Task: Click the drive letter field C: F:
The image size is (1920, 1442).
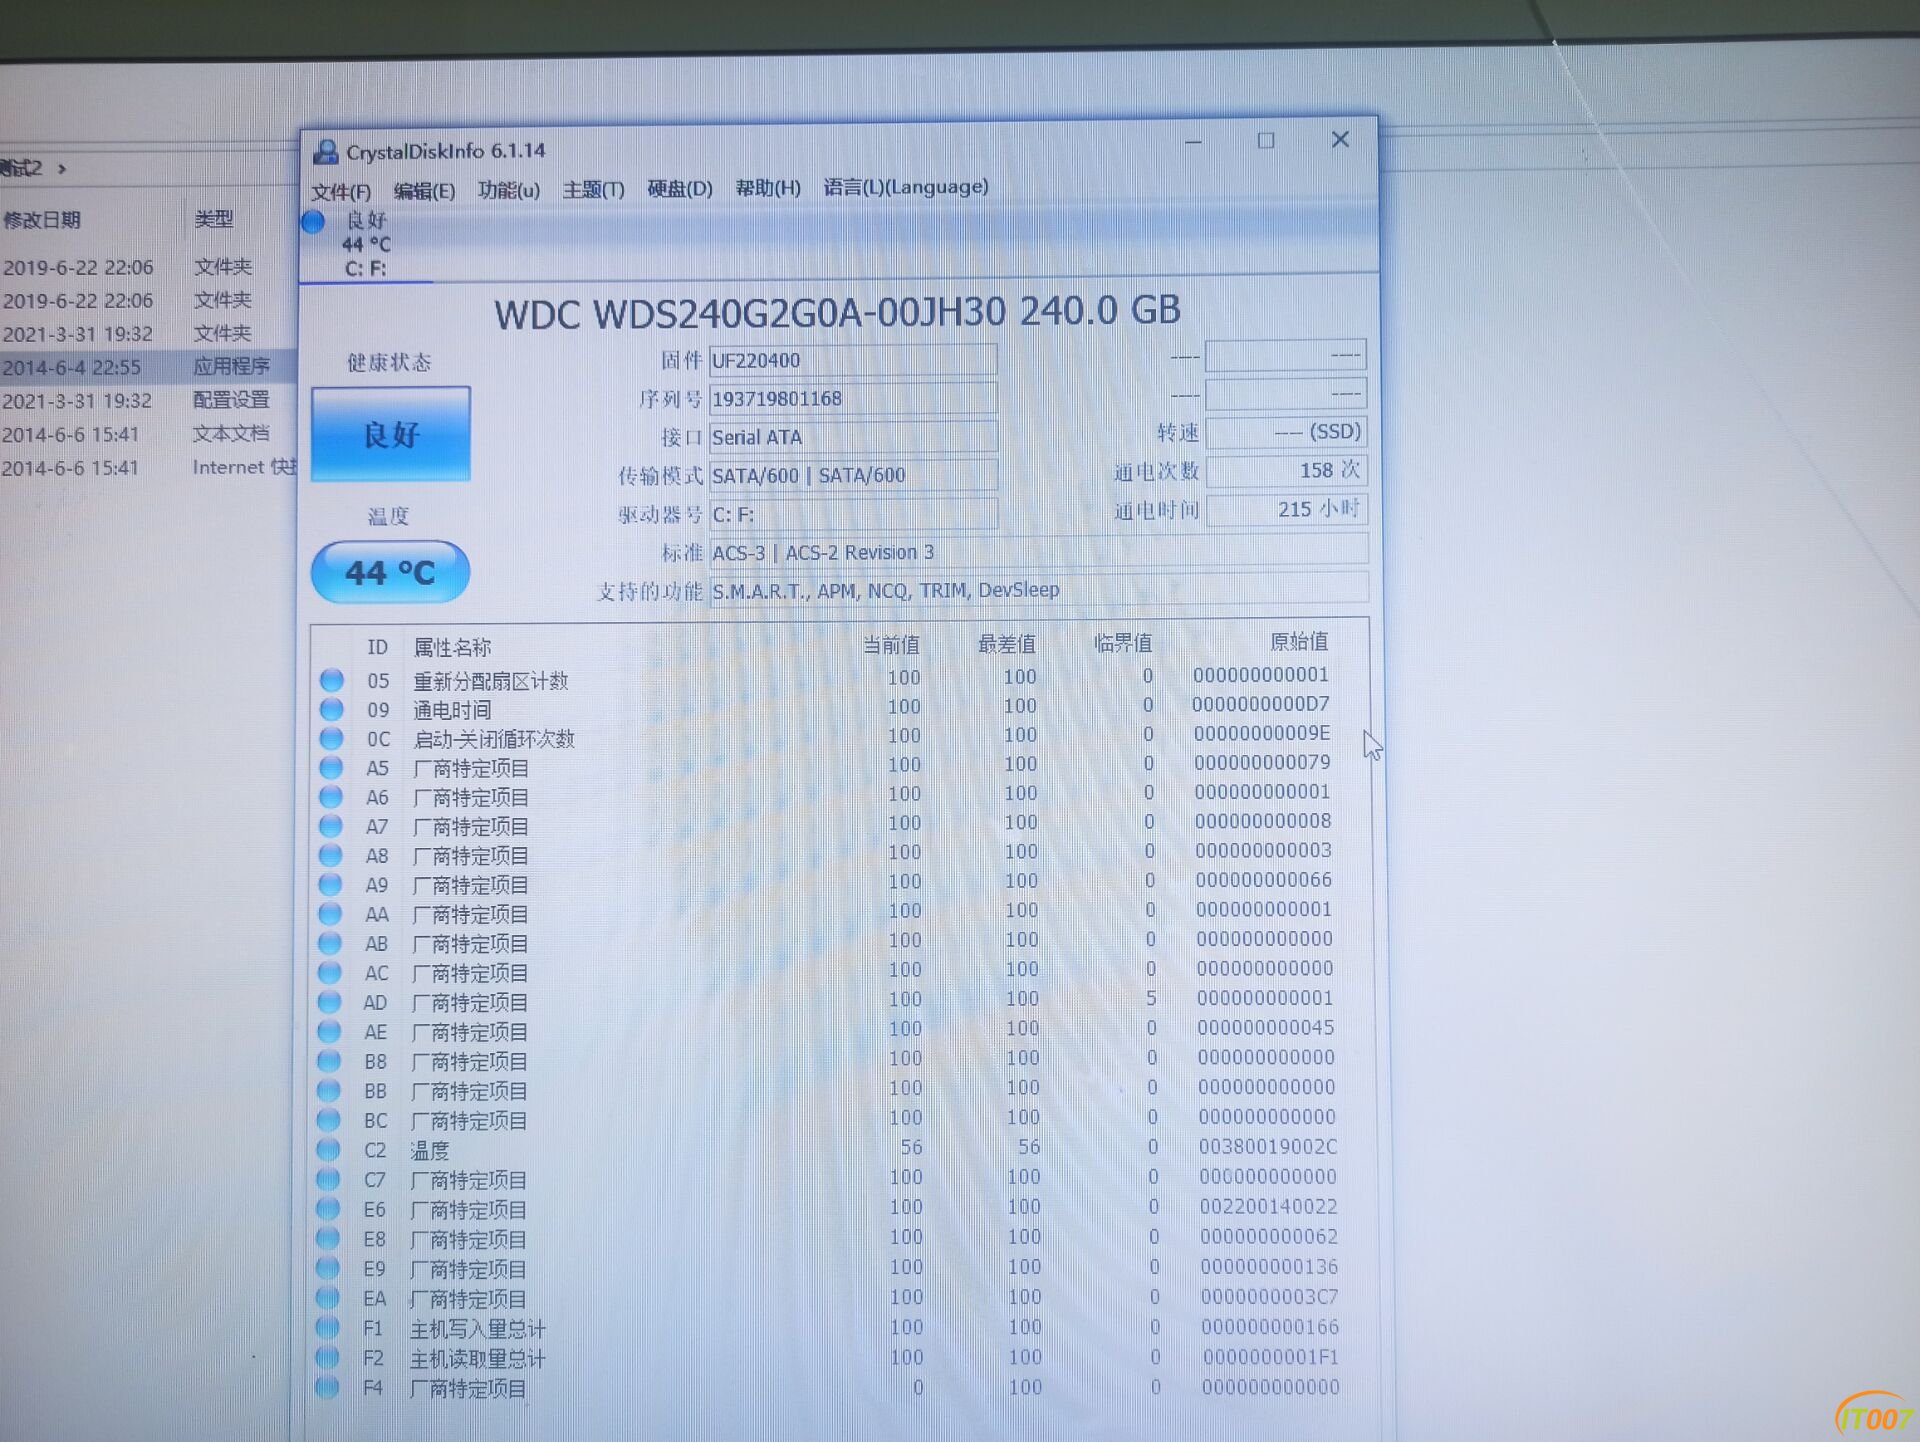Action: coord(853,514)
